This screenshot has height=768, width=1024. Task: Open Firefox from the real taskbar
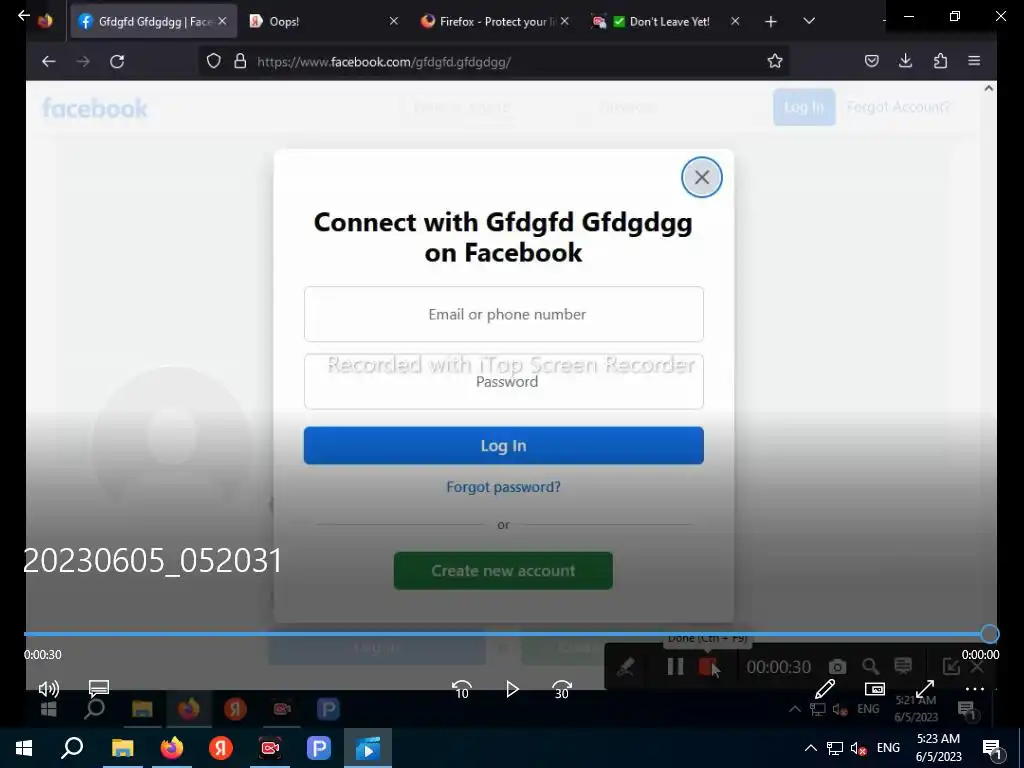click(x=172, y=748)
